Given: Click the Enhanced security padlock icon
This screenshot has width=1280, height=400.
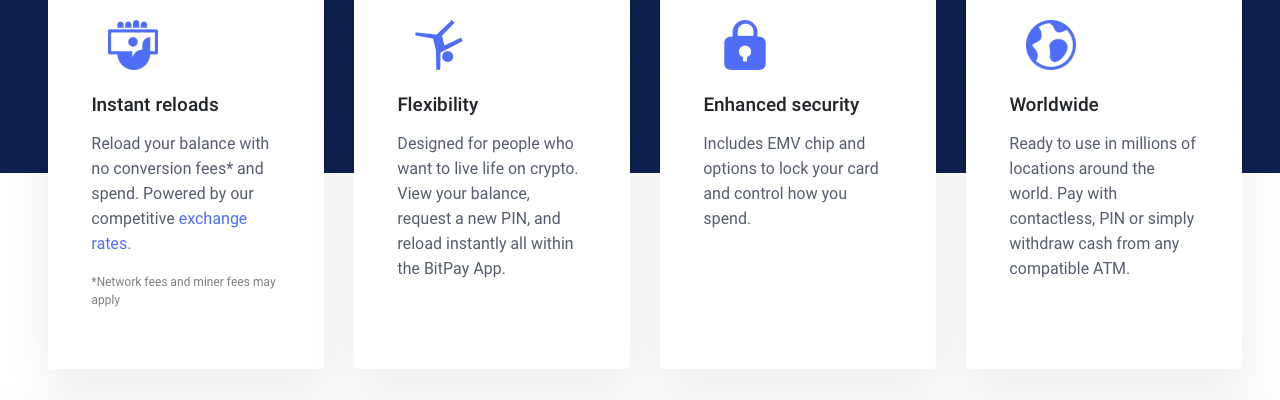Looking at the screenshot, I should point(745,45).
